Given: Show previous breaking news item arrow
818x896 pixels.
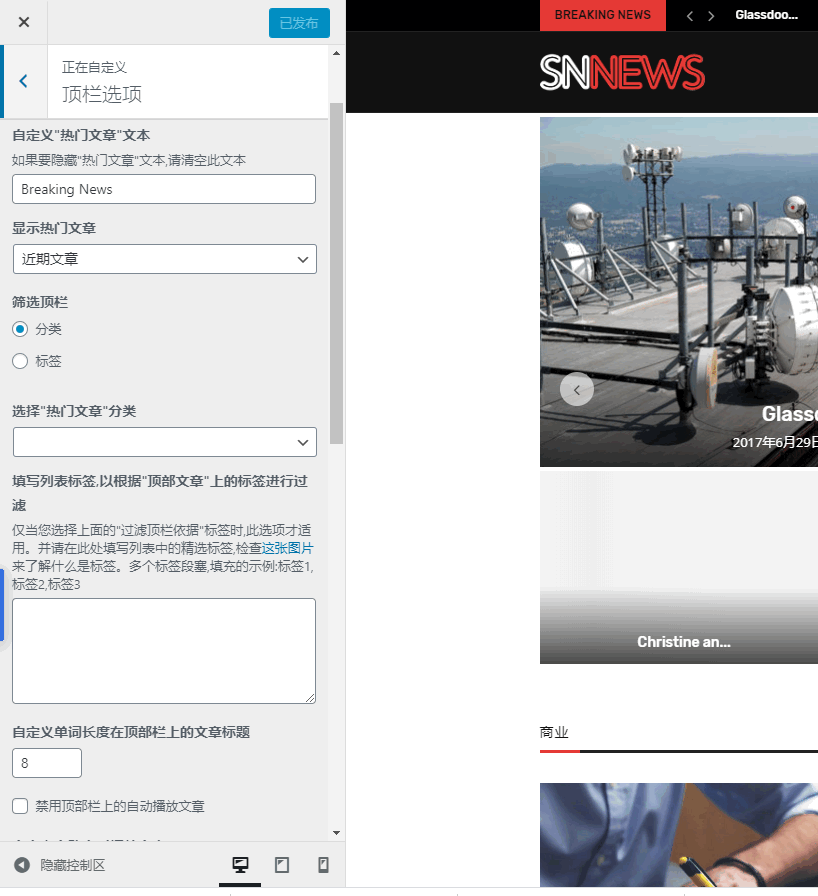Looking at the screenshot, I should pyautogui.click(x=690, y=16).
